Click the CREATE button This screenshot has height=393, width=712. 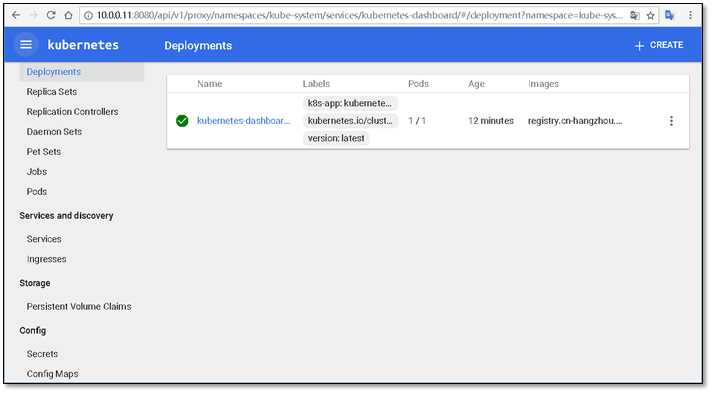(659, 45)
